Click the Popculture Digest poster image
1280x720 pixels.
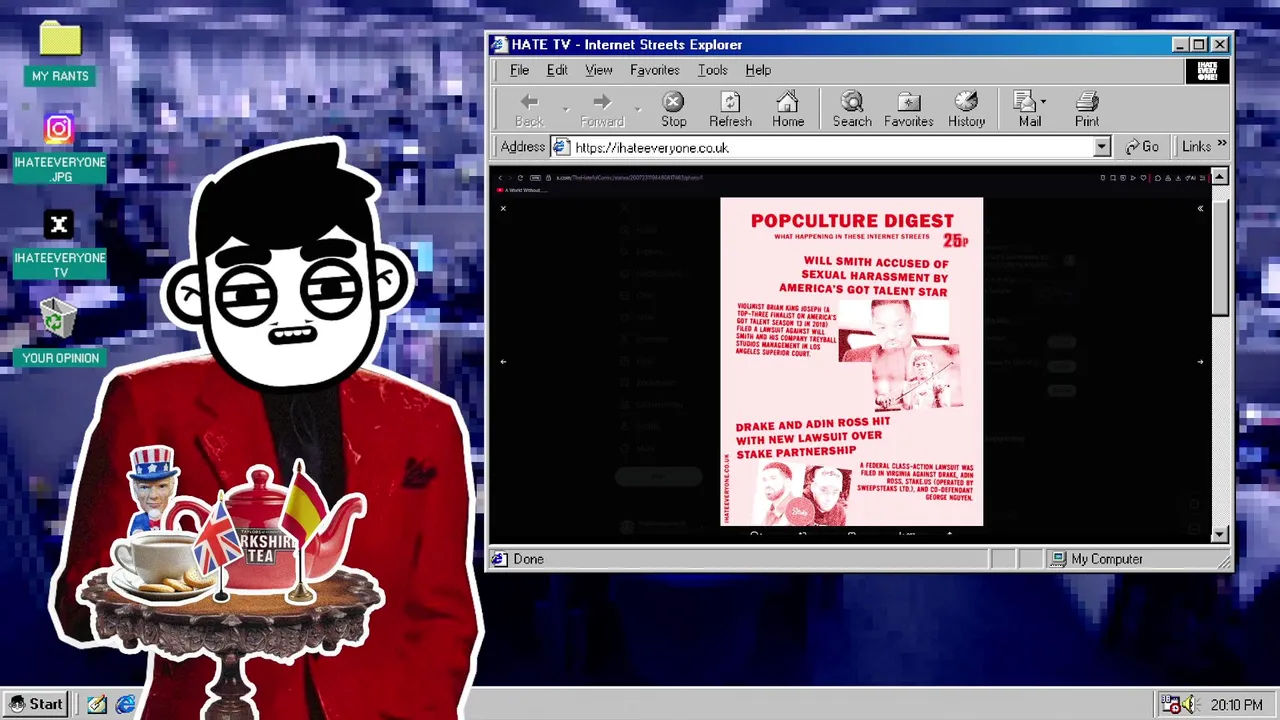[852, 362]
